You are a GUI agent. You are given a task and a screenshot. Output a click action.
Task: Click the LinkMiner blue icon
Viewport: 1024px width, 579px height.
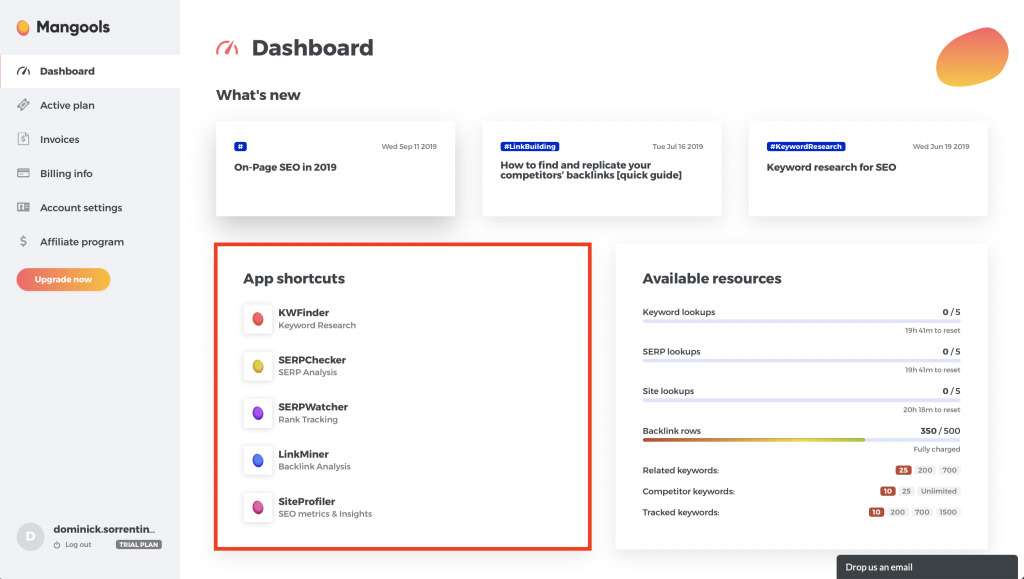[258, 460]
